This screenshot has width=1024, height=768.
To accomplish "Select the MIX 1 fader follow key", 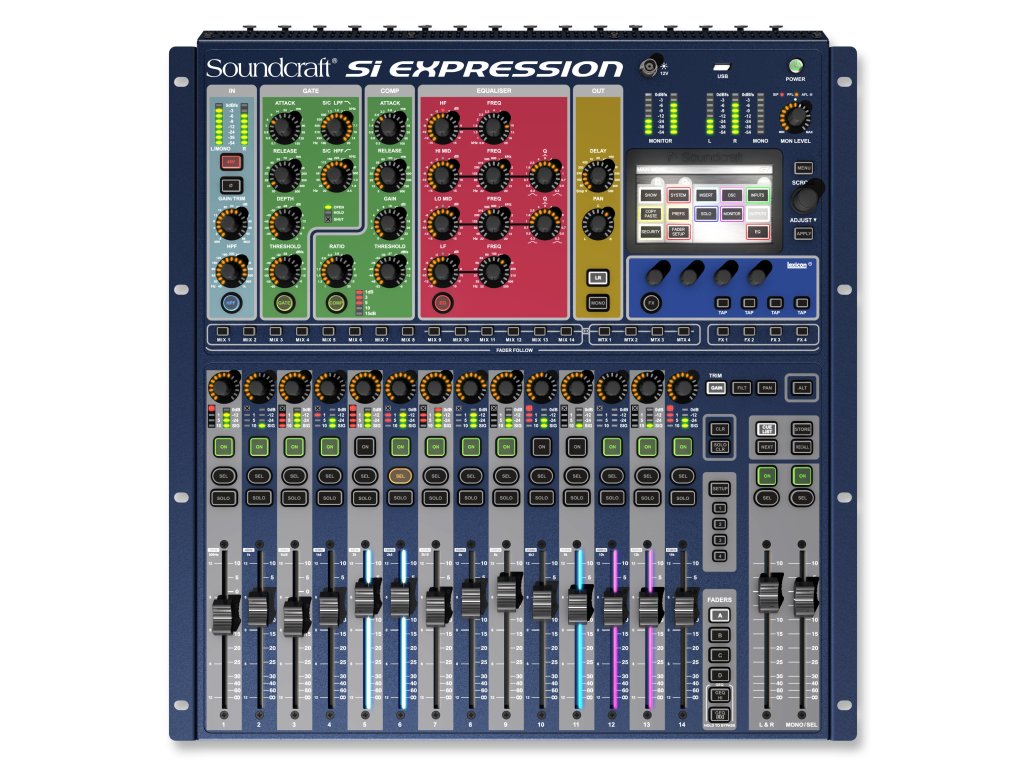I will (x=223, y=332).
